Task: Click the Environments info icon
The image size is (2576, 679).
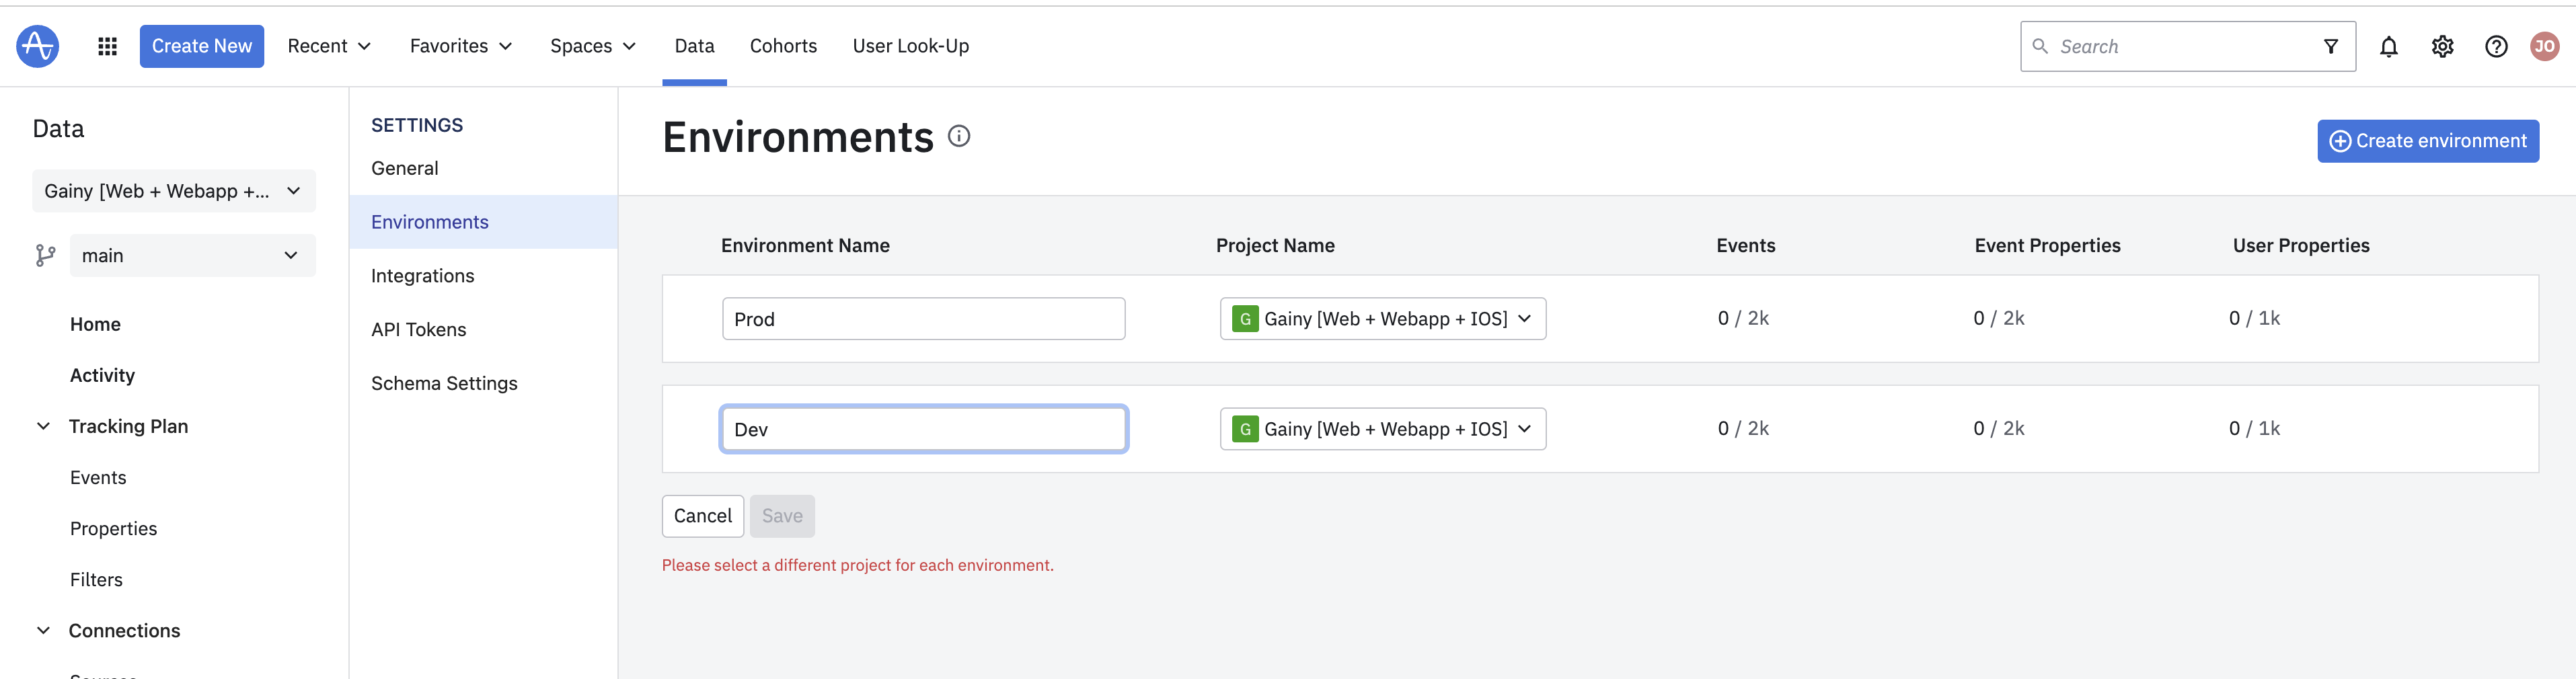Action: coord(958,136)
